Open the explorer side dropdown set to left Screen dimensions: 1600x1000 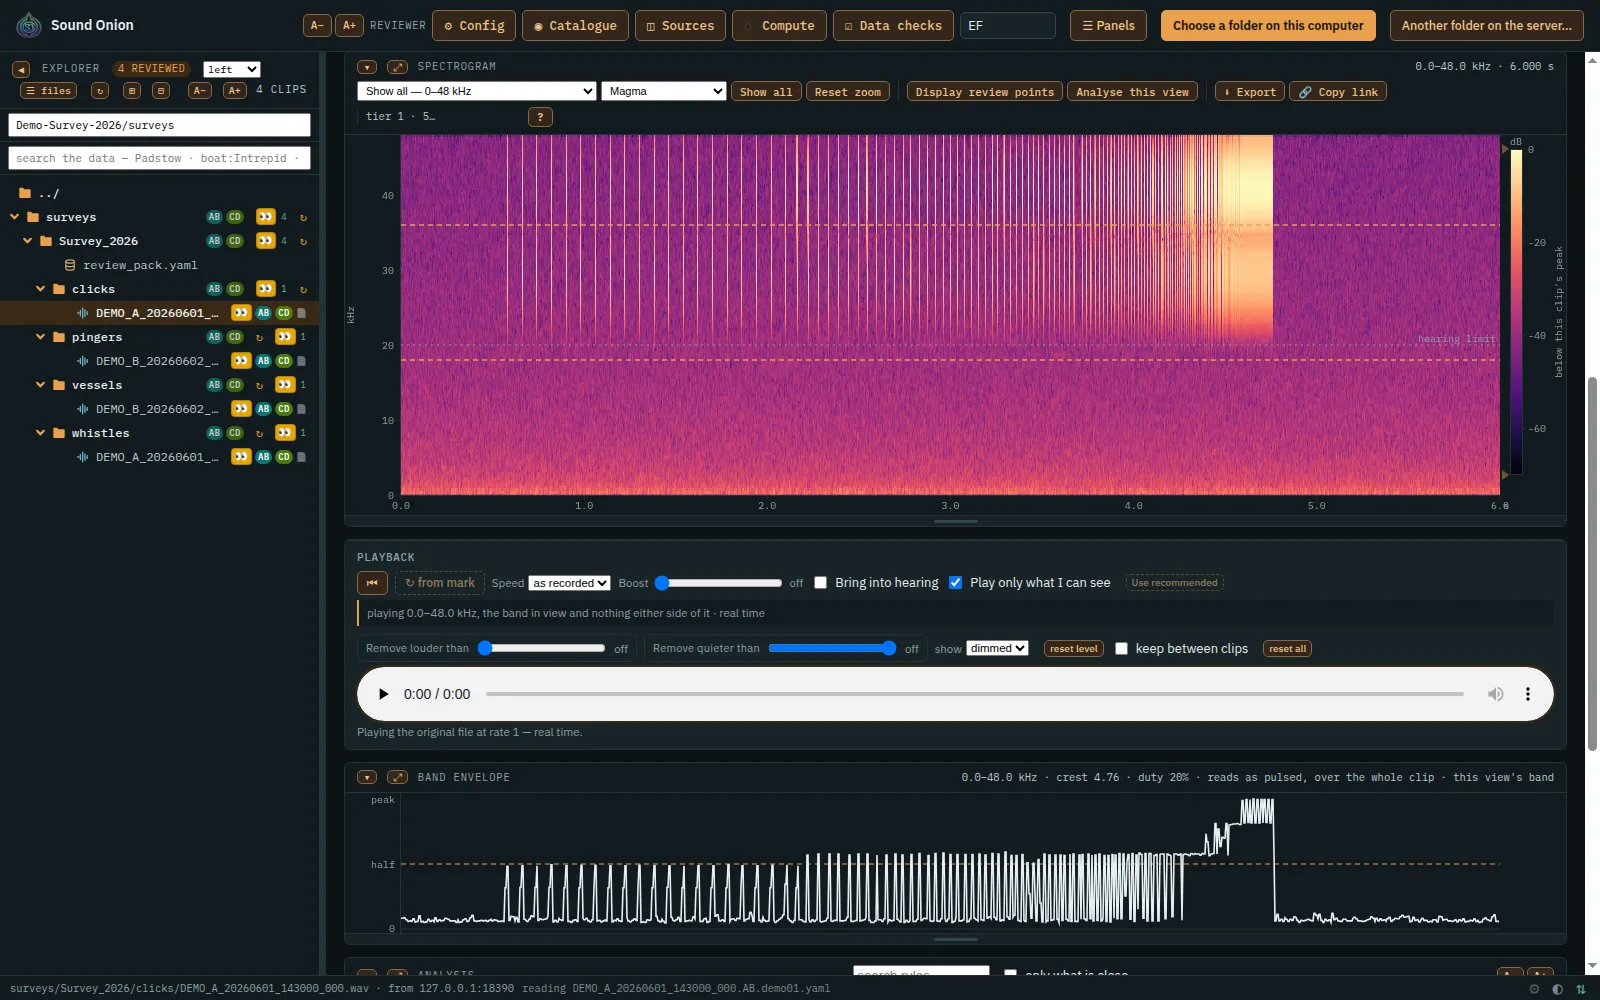[x=232, y=69]
